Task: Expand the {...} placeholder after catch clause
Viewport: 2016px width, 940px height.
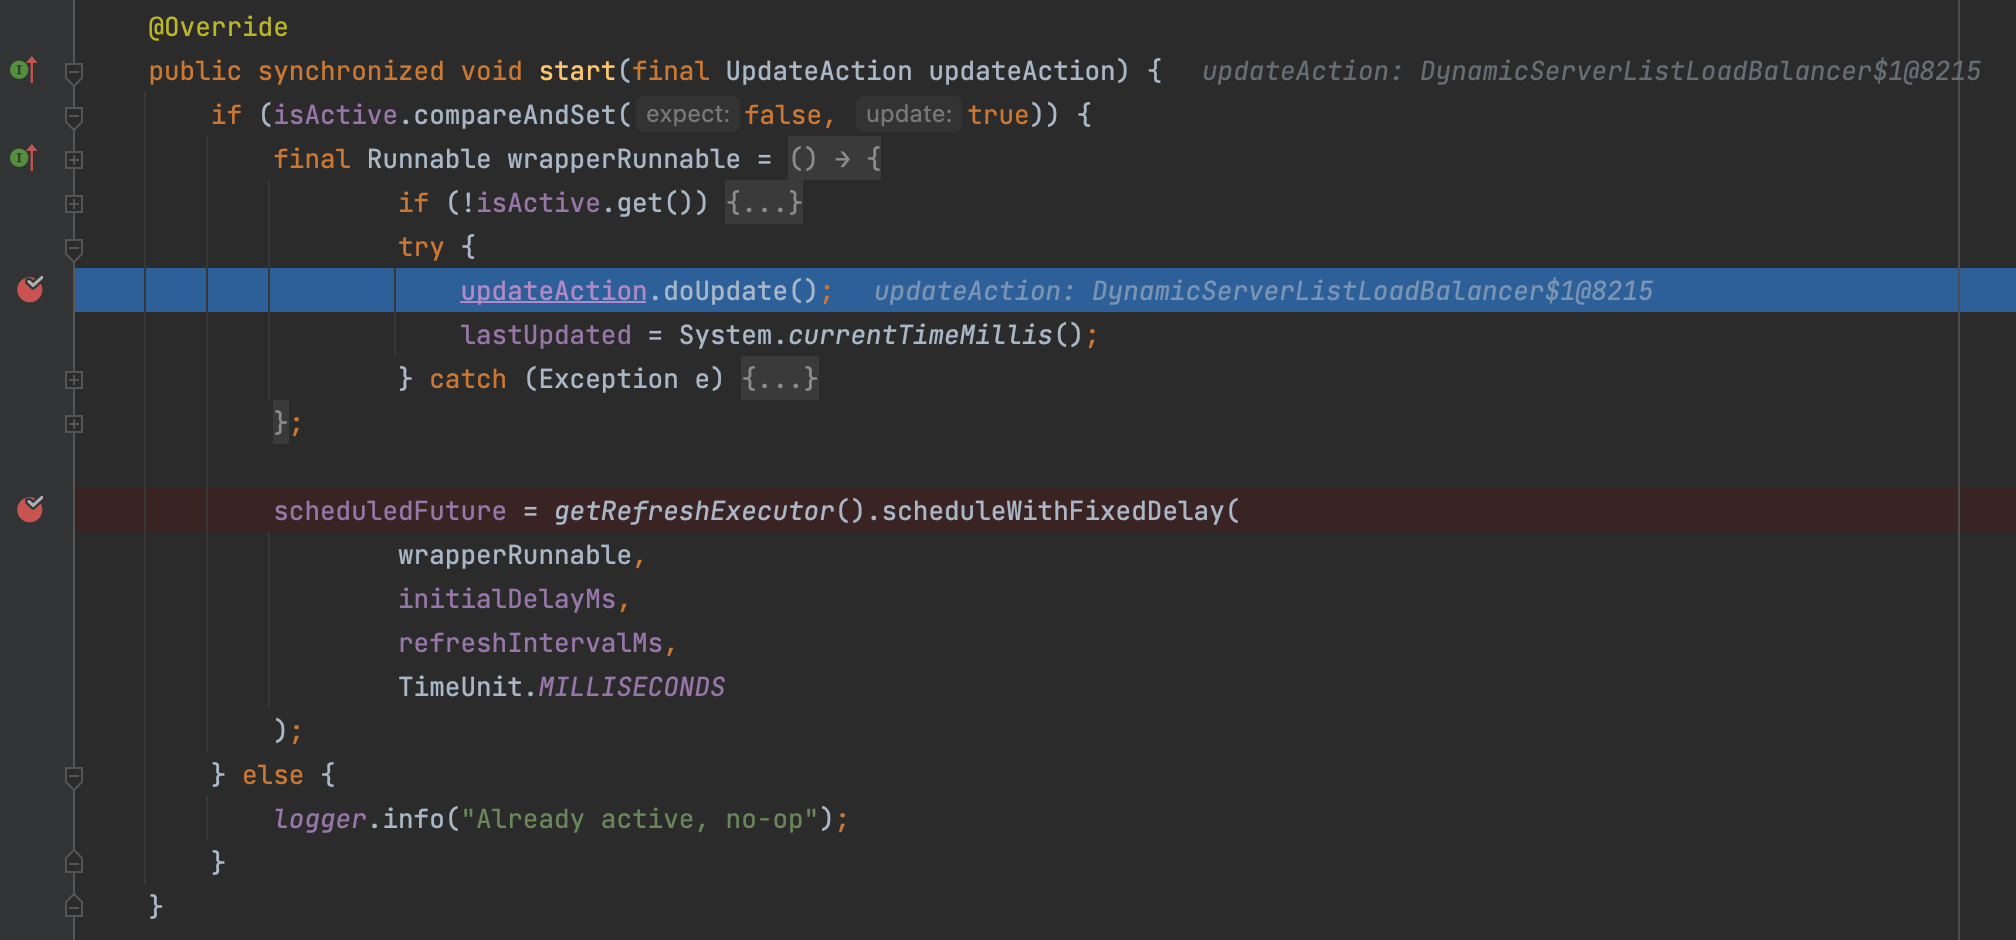Action: pos(780,379)
